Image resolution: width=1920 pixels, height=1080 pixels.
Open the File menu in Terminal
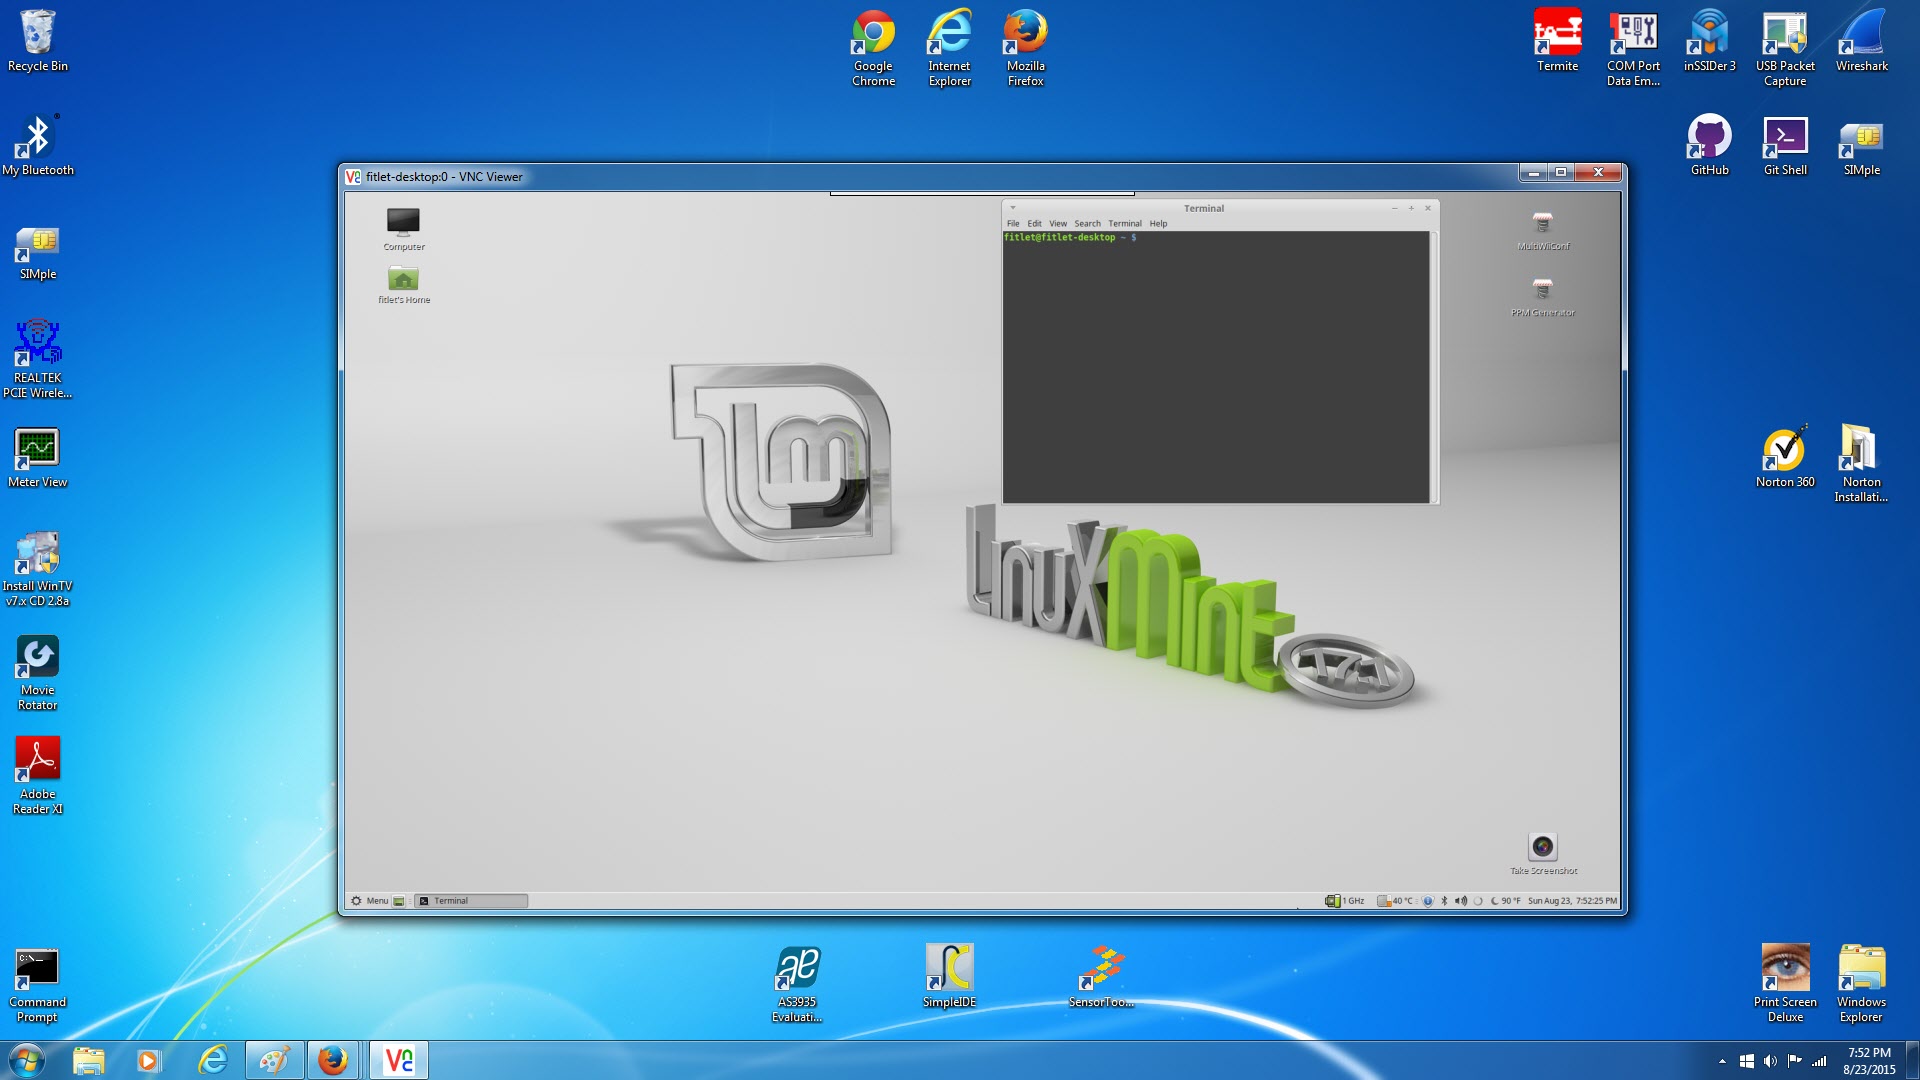(1013, 224)
